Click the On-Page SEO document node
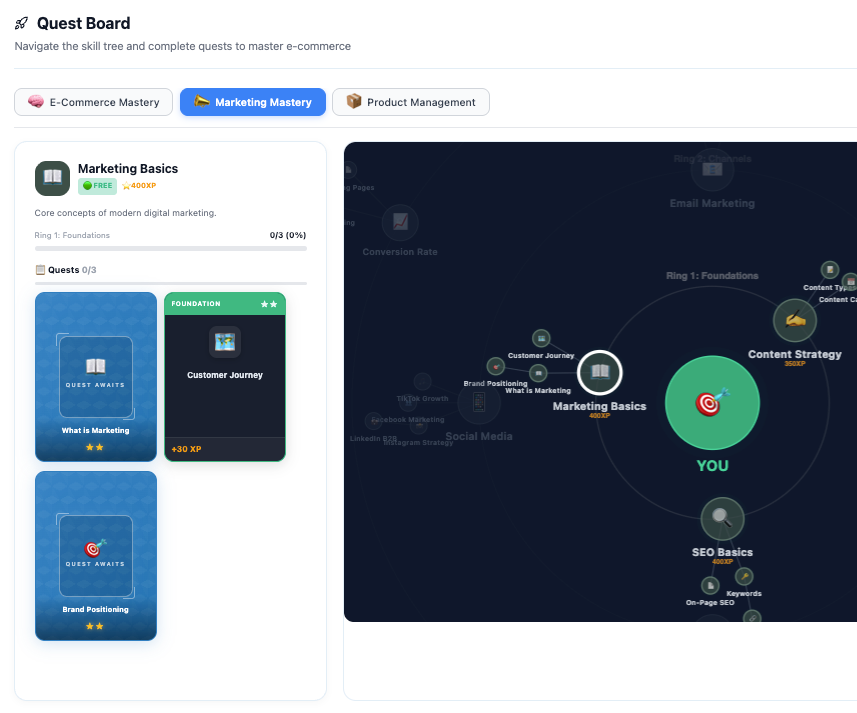857x713 pixels. click(x=710, y=585)
